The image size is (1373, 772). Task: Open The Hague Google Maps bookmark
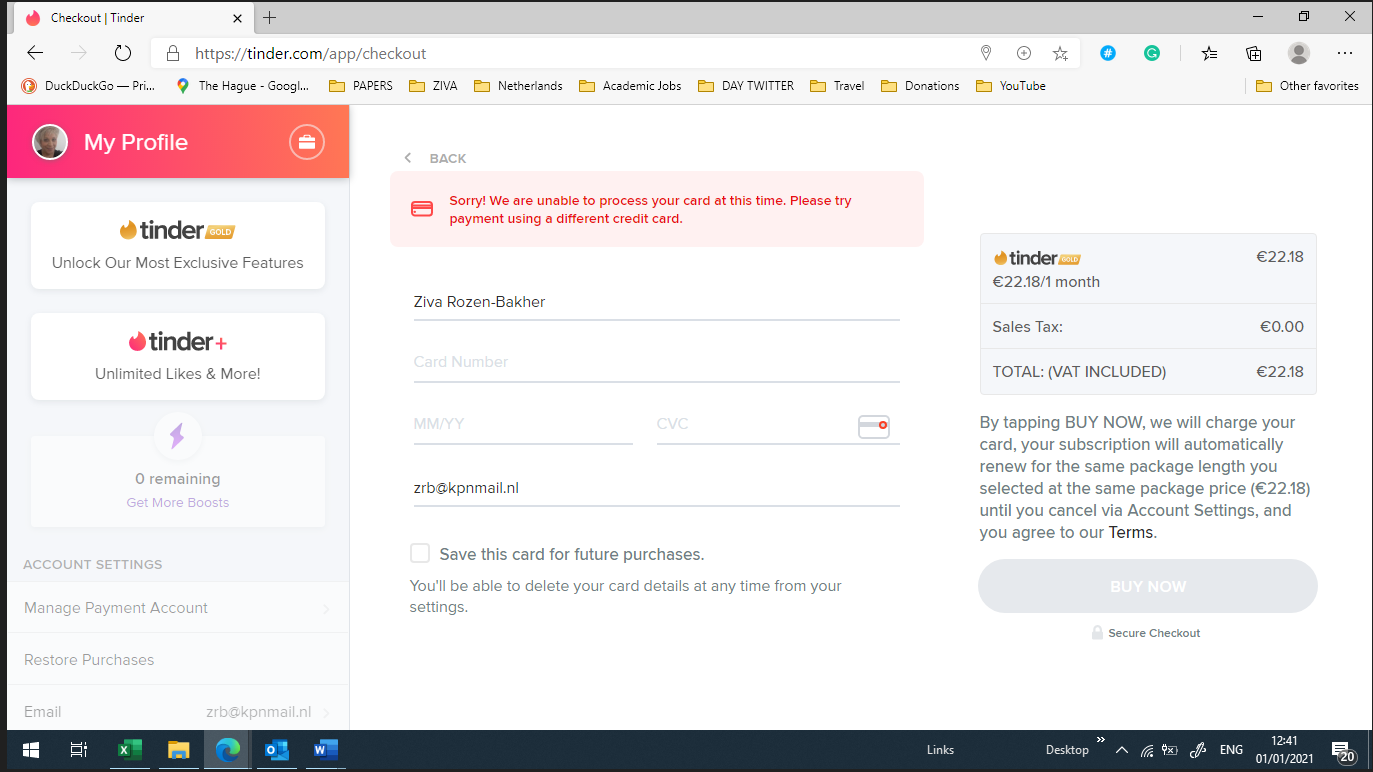(x=243, y=86)
